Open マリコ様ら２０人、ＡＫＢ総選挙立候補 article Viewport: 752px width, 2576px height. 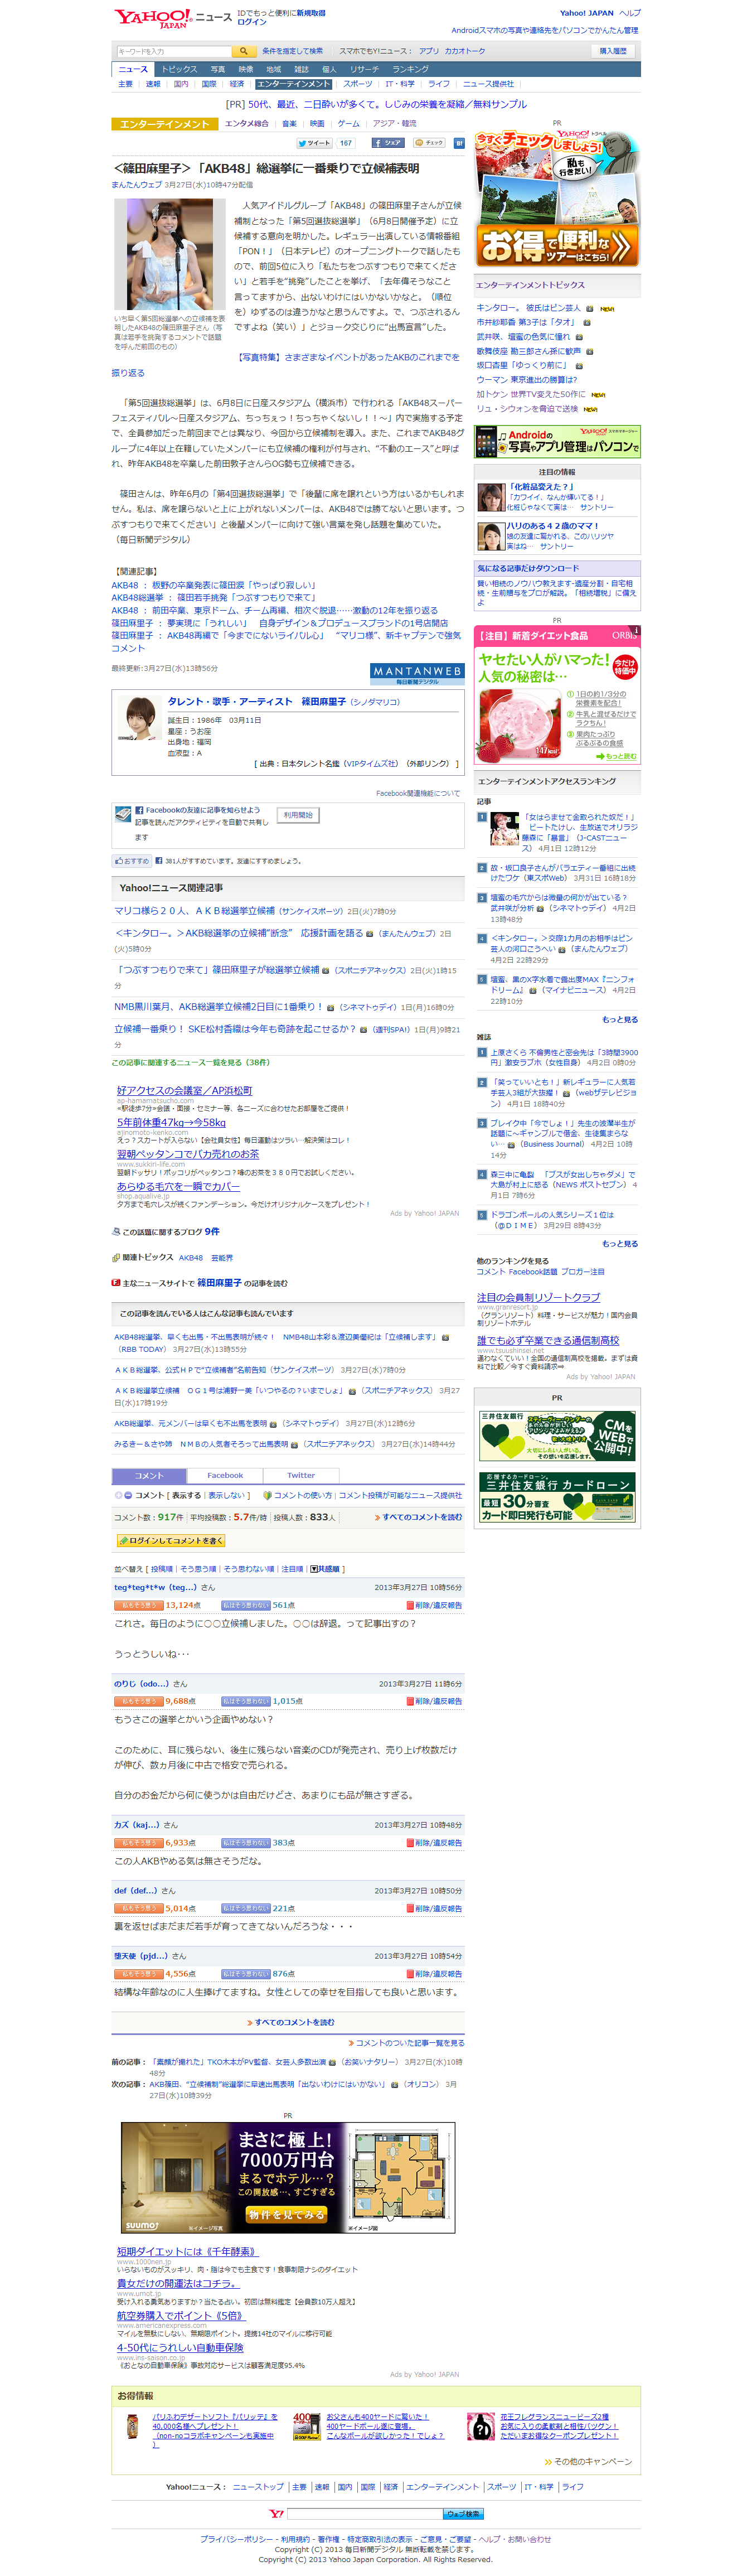pos(194,911)
